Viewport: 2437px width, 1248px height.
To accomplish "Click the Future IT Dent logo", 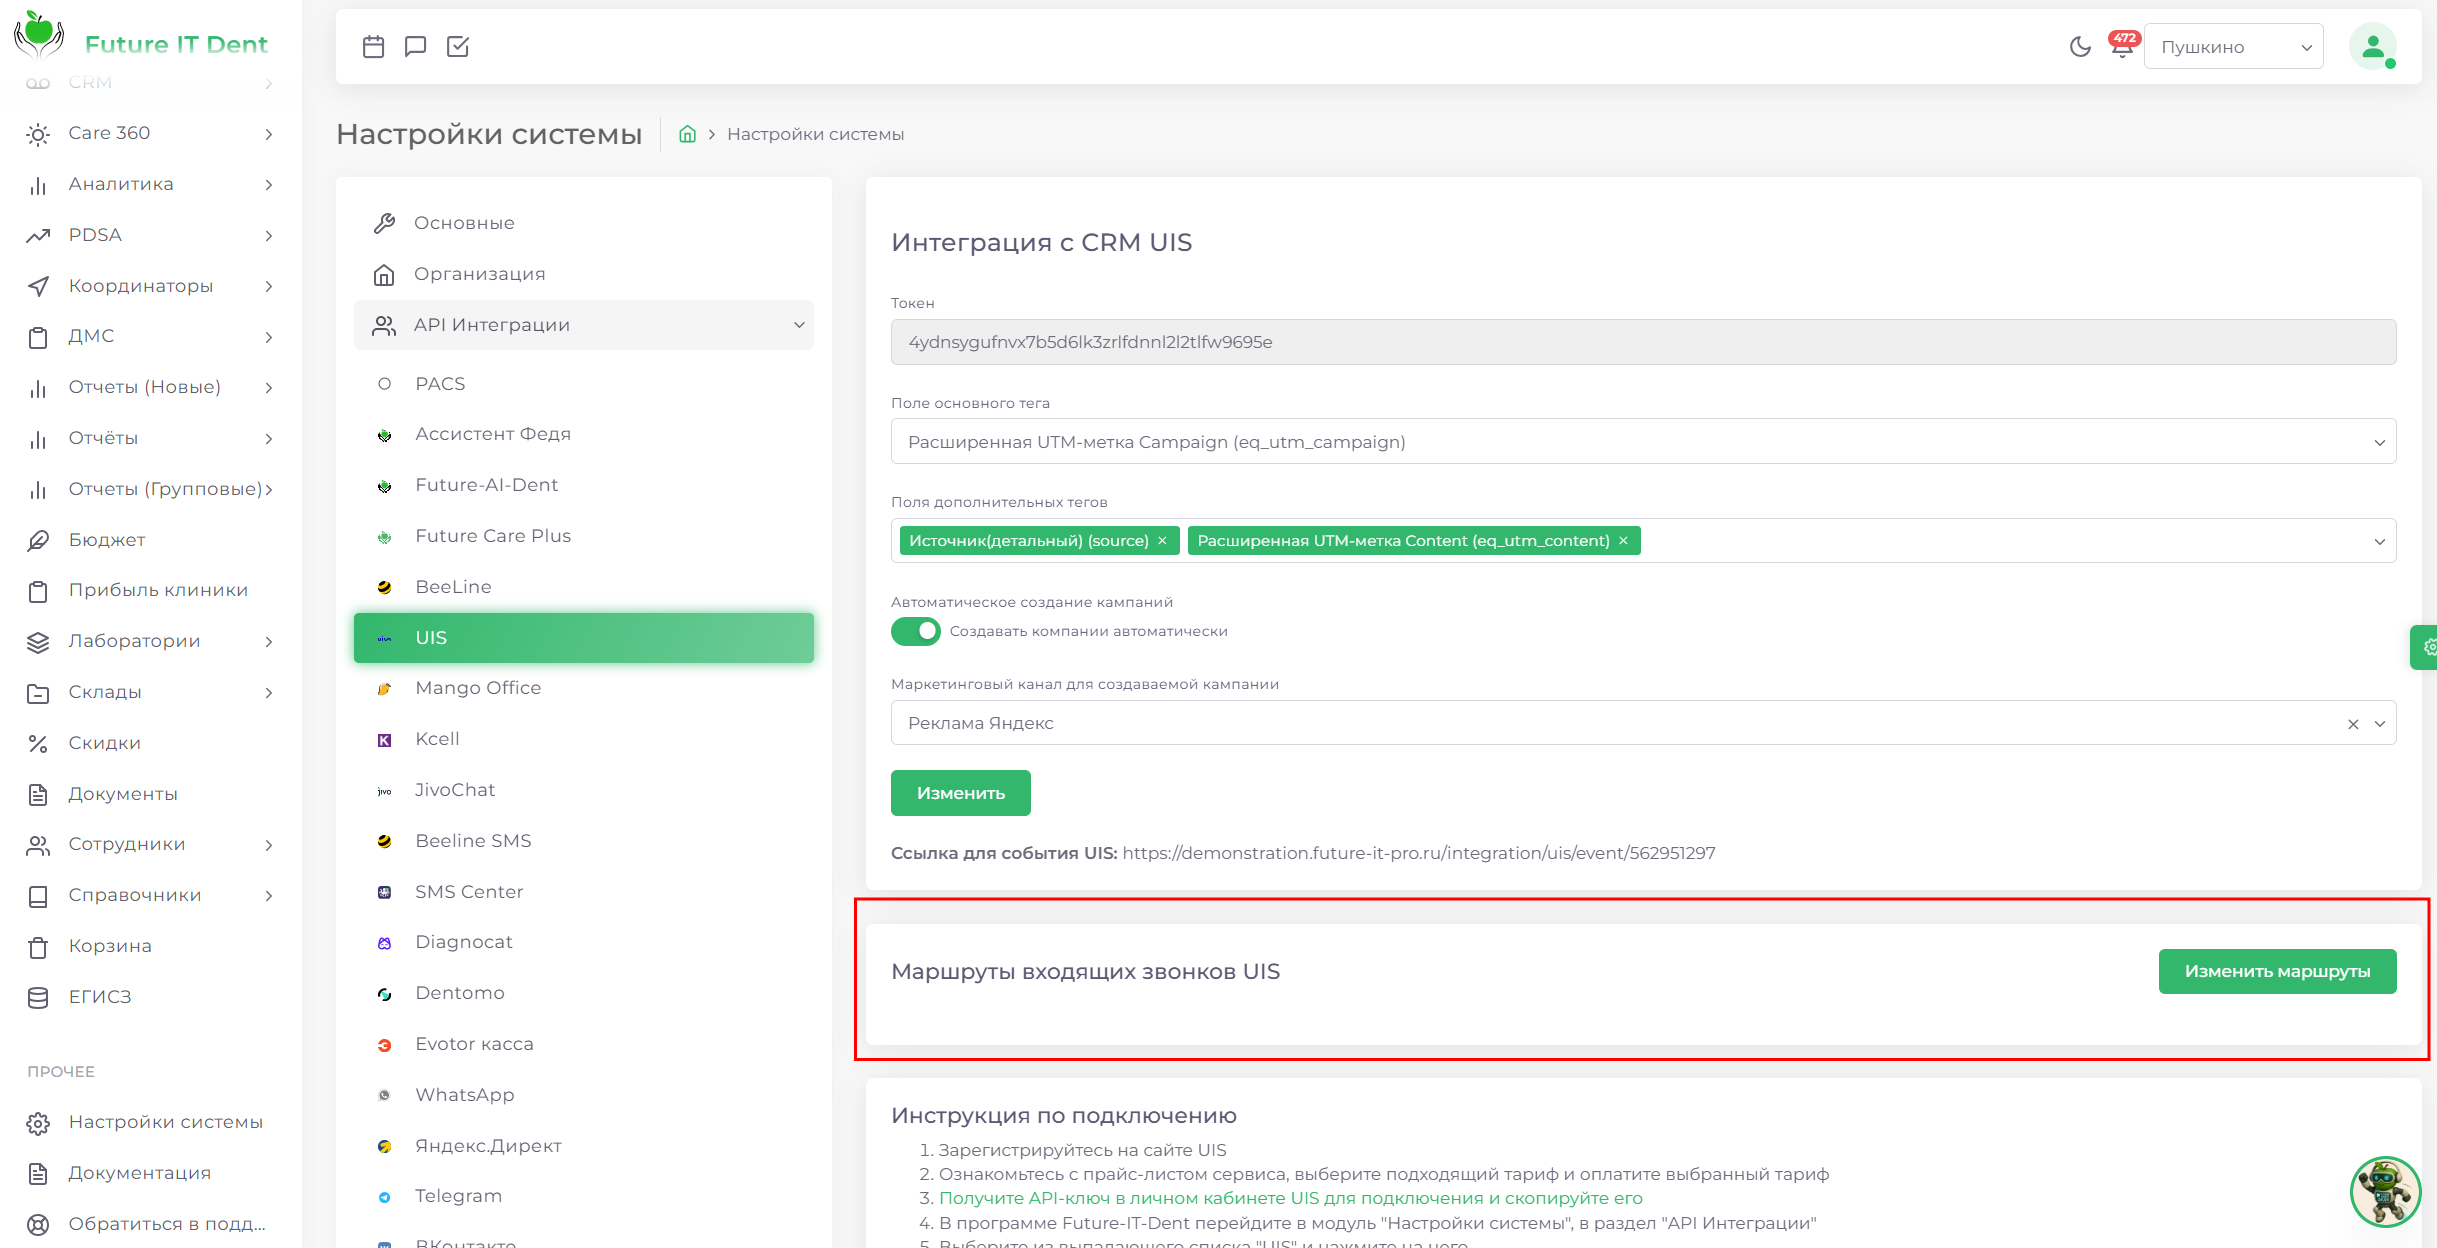I will click(x=141, y=38).
